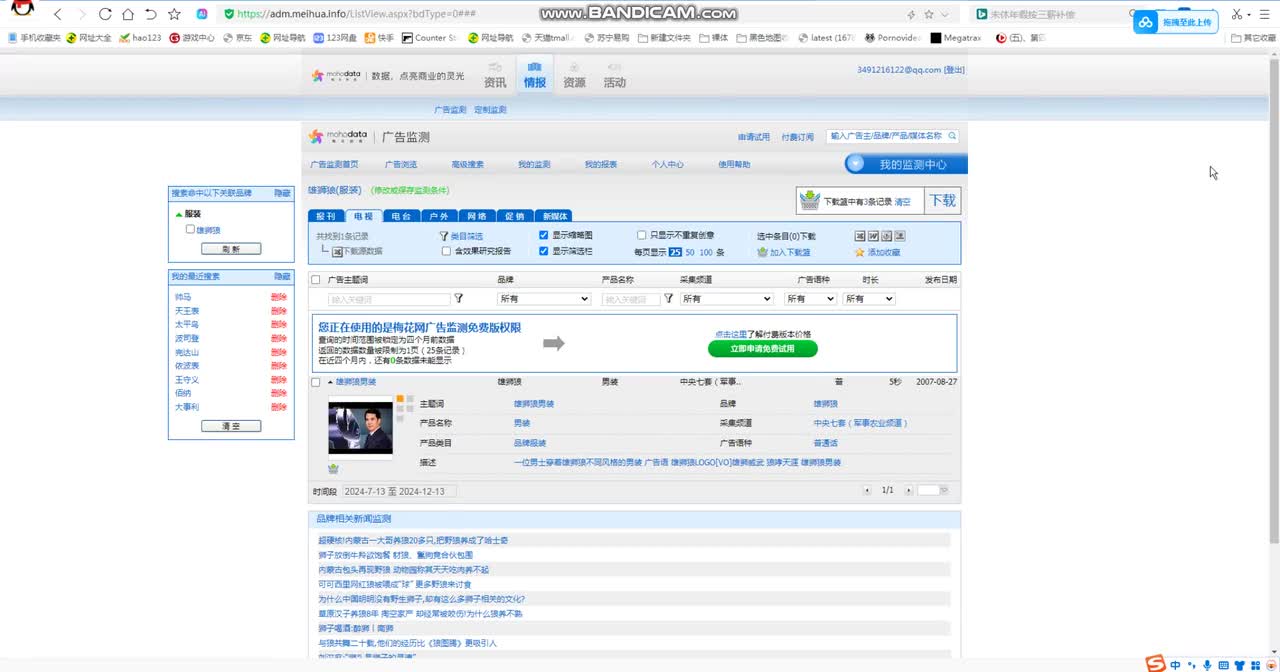Image resolution: width=1280 pixels, height=672 pixels.
Task: Tick the 雄狮狼 checkbox under 服装
Action: pos(190,229)
